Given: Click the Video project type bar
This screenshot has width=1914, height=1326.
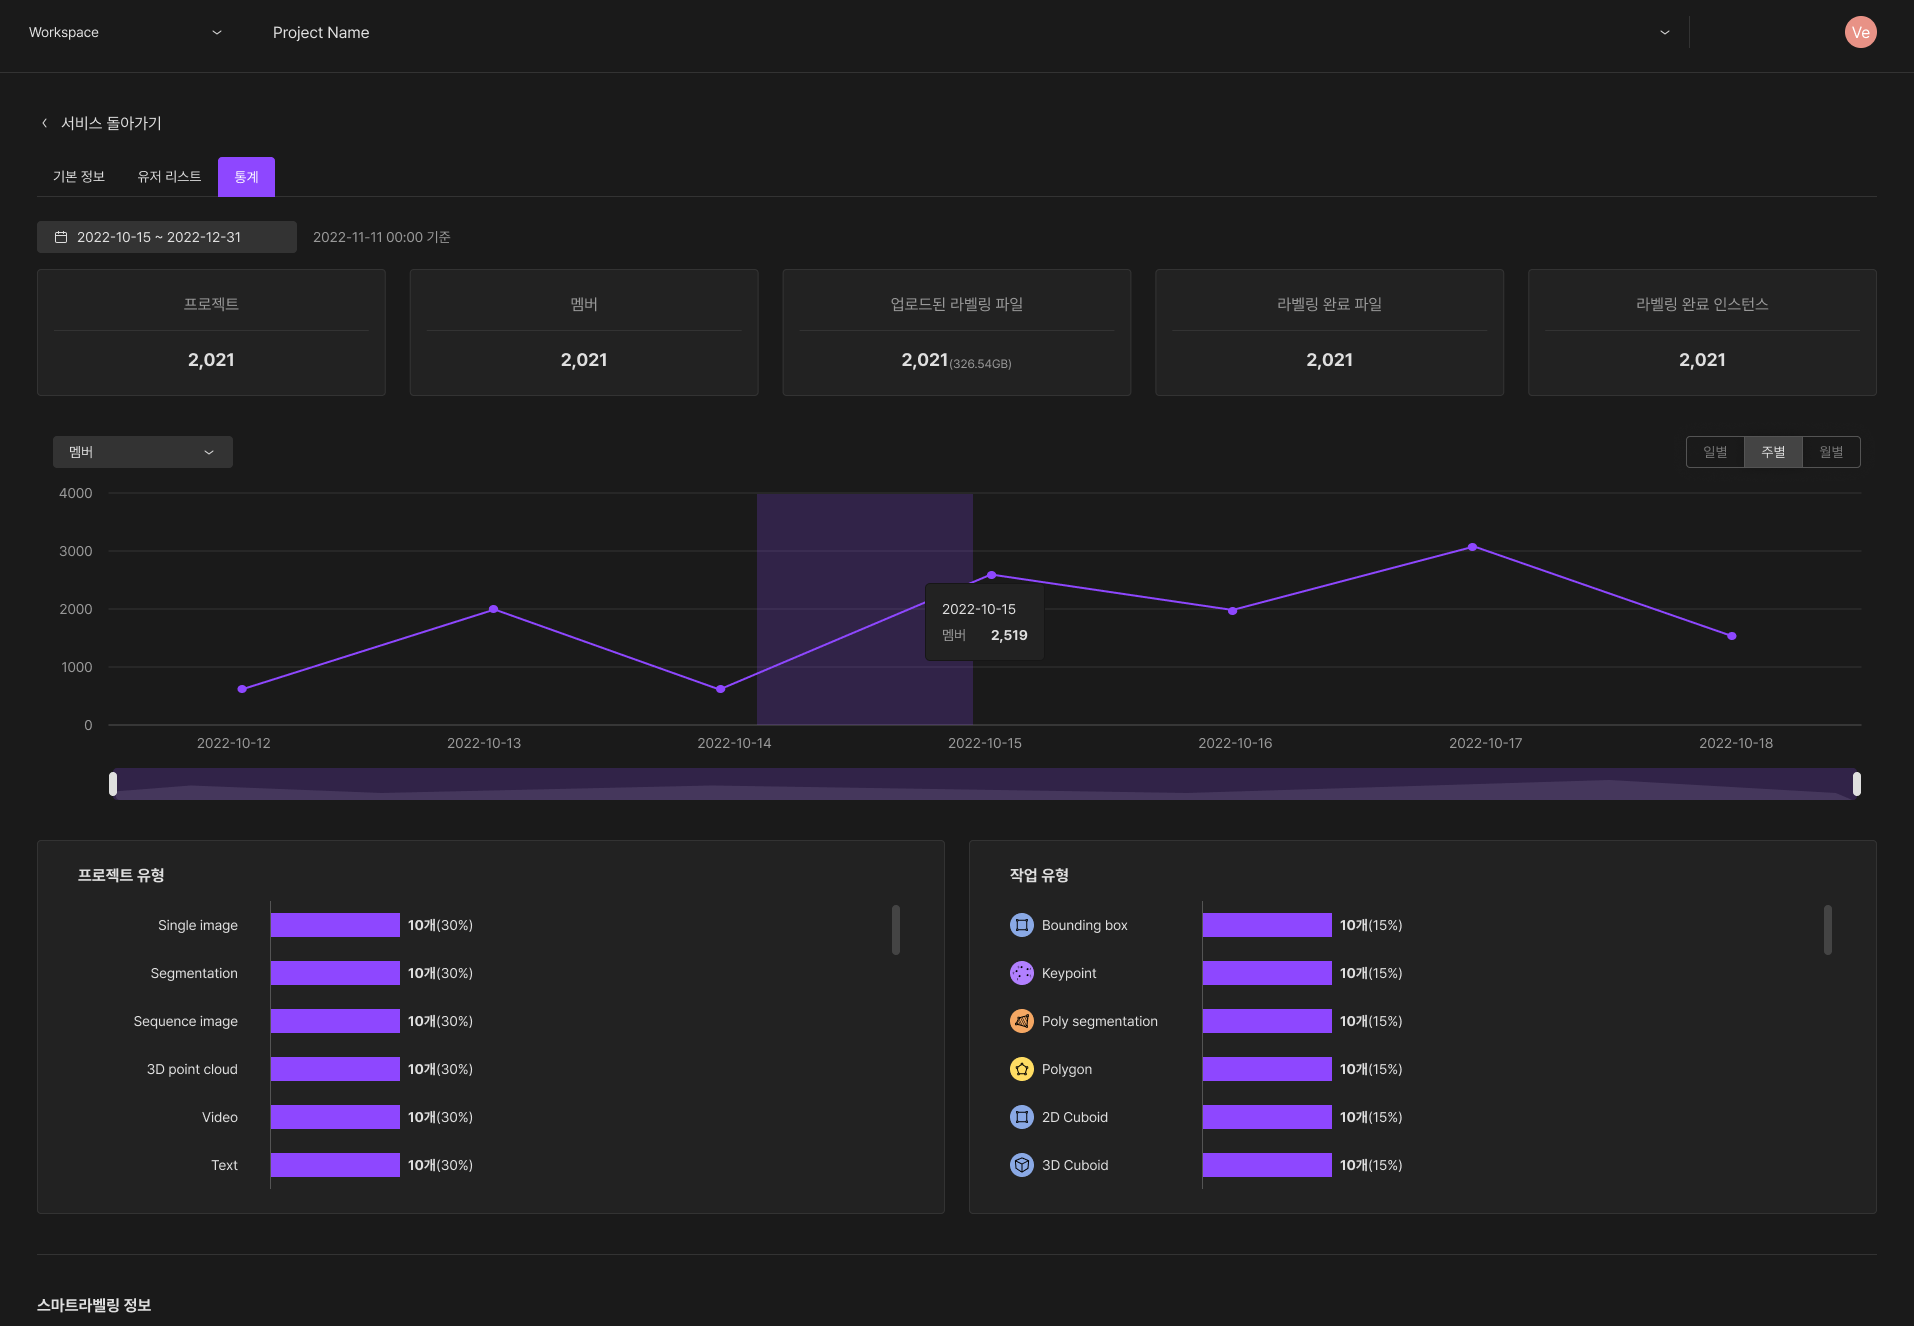Looking at the screenshot, I should tap(335, 1117).
